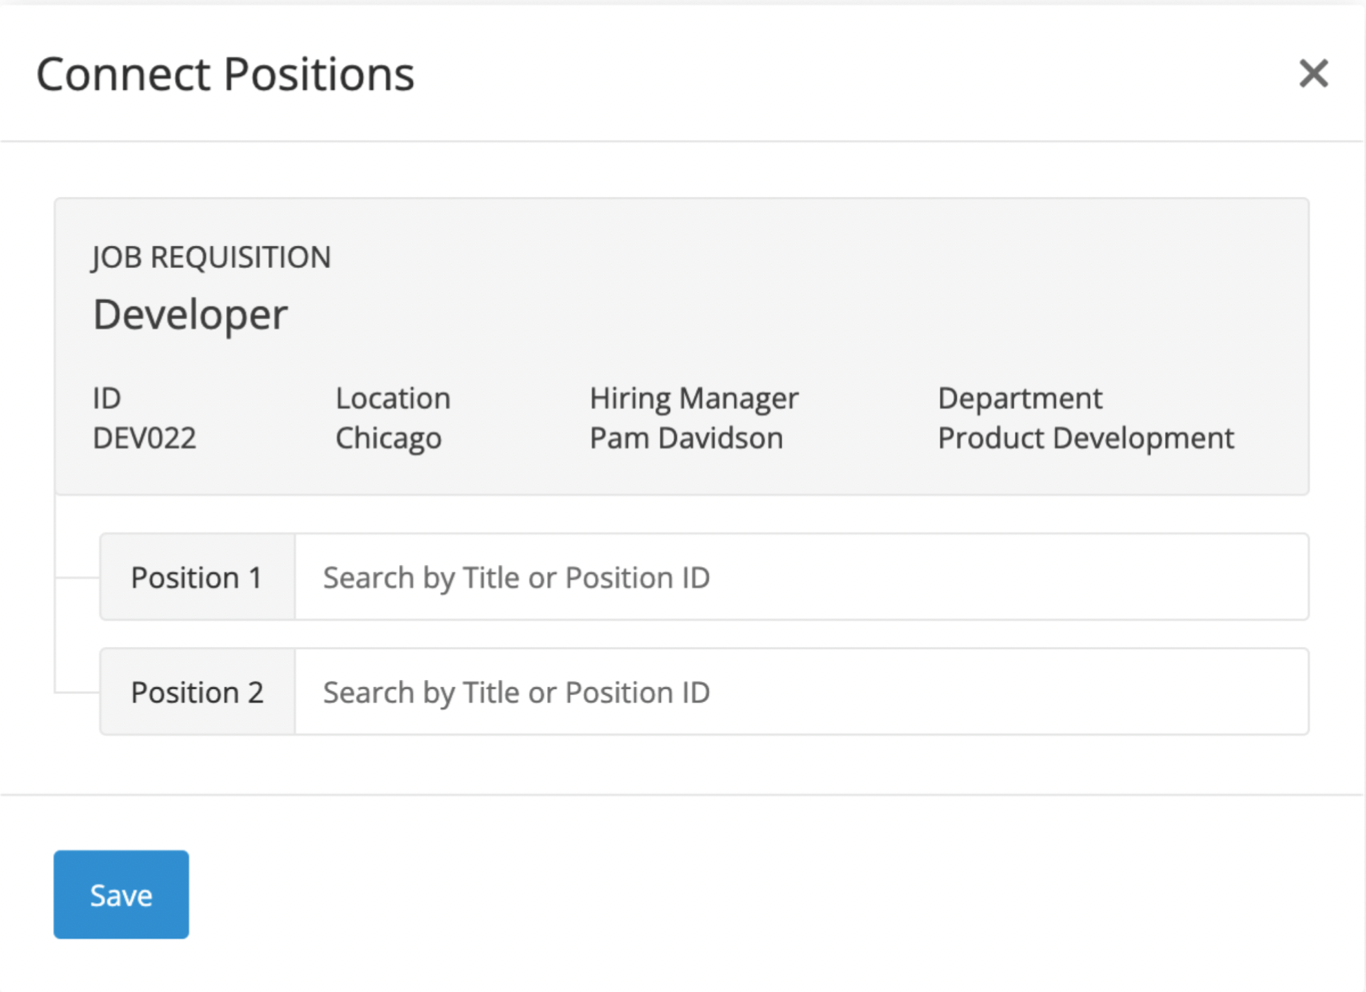Click the Position 1 label
1366x992 pixels.
coord(196,577)
